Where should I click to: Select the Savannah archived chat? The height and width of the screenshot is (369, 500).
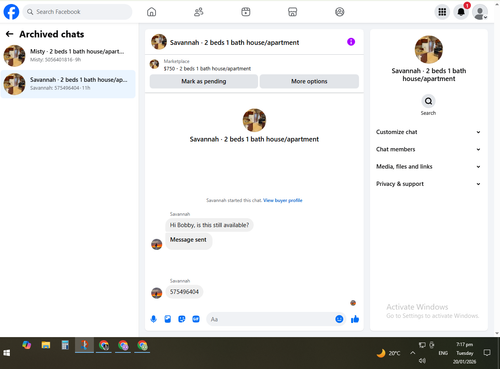click(x=68, y=84)
